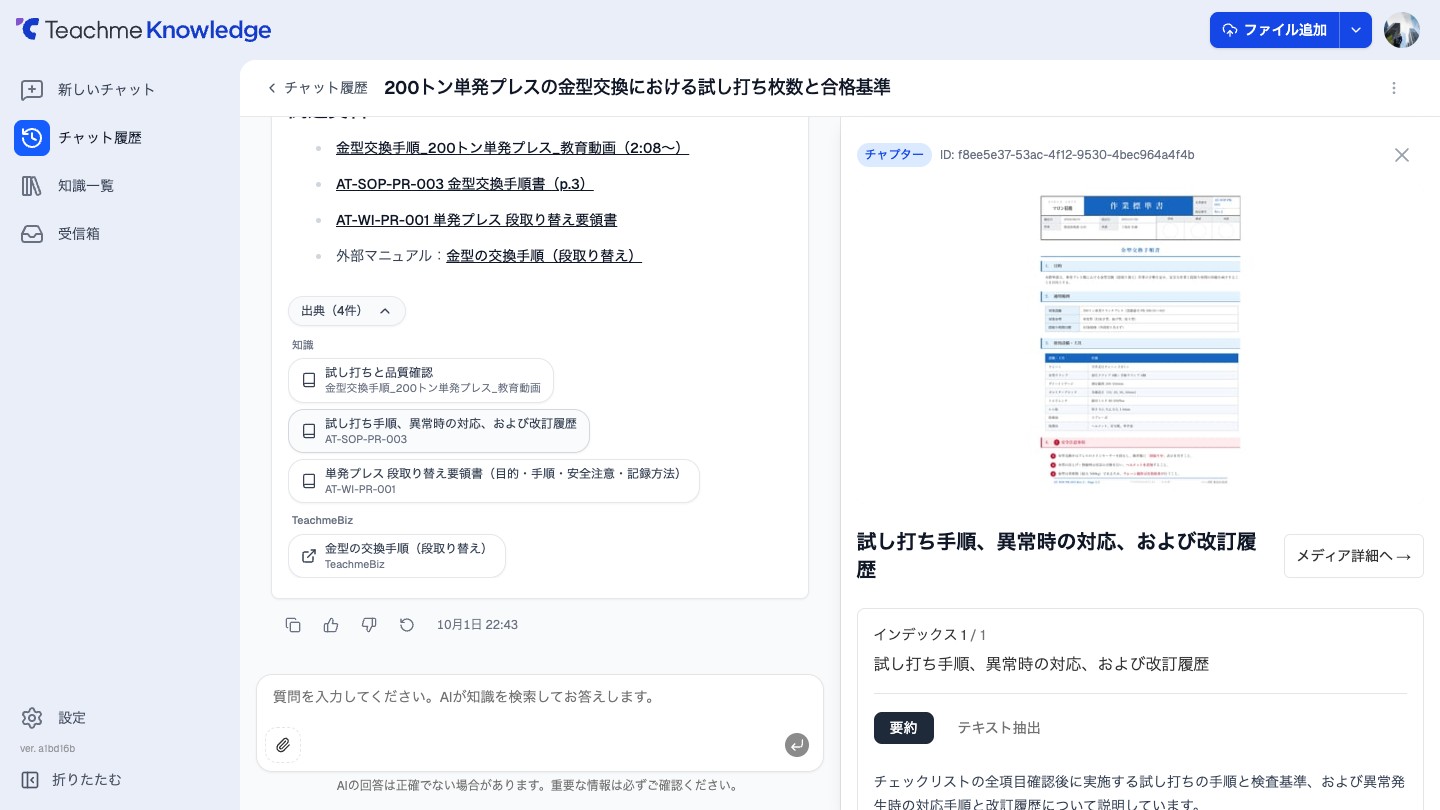Click the cloud upload icon in ファイル追加
This screenshot has height=810, width=1440.
[x=1230, y=30]
